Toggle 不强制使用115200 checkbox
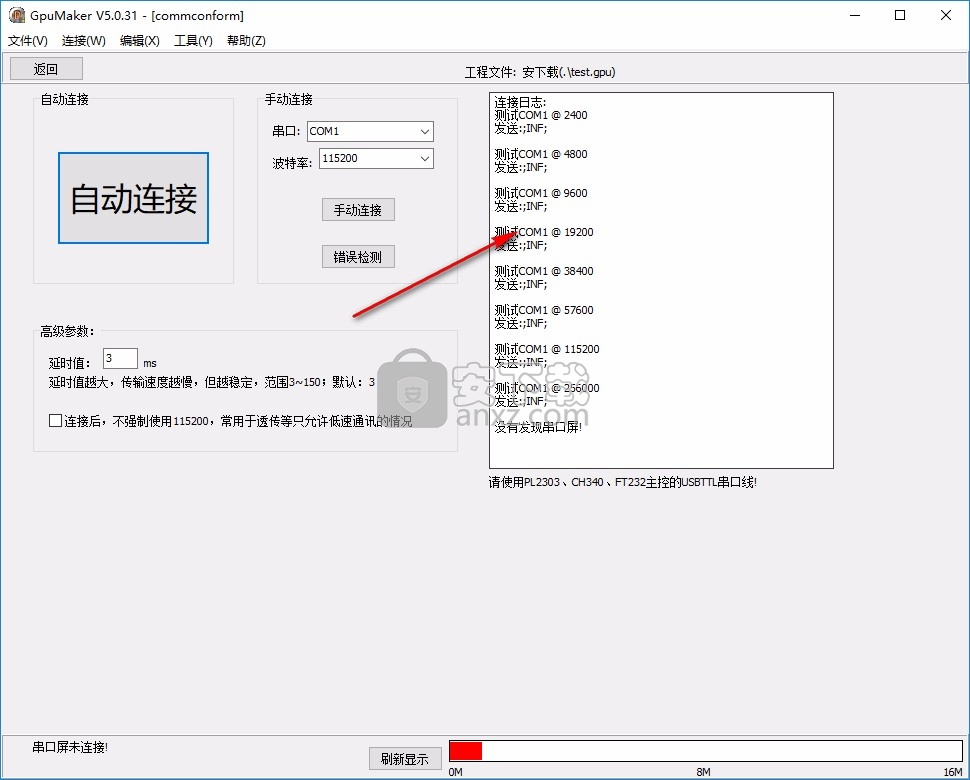Image resolution: width=970 pixels, height=780 pixels. 55,421
